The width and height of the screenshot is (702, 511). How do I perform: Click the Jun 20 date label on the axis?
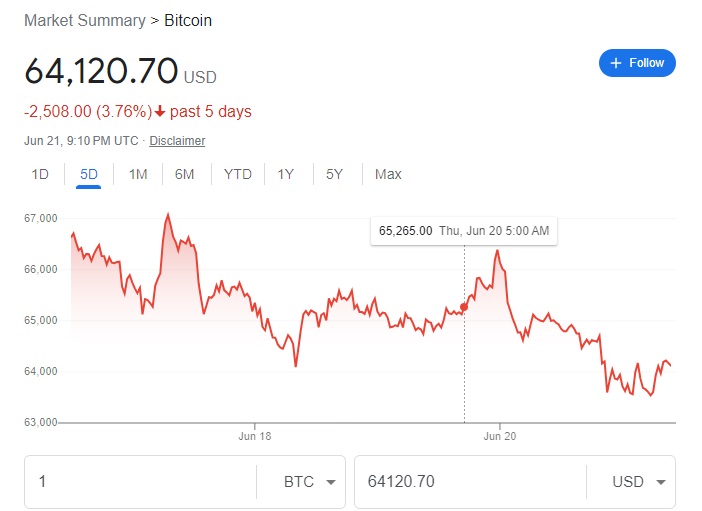(500, 436)
